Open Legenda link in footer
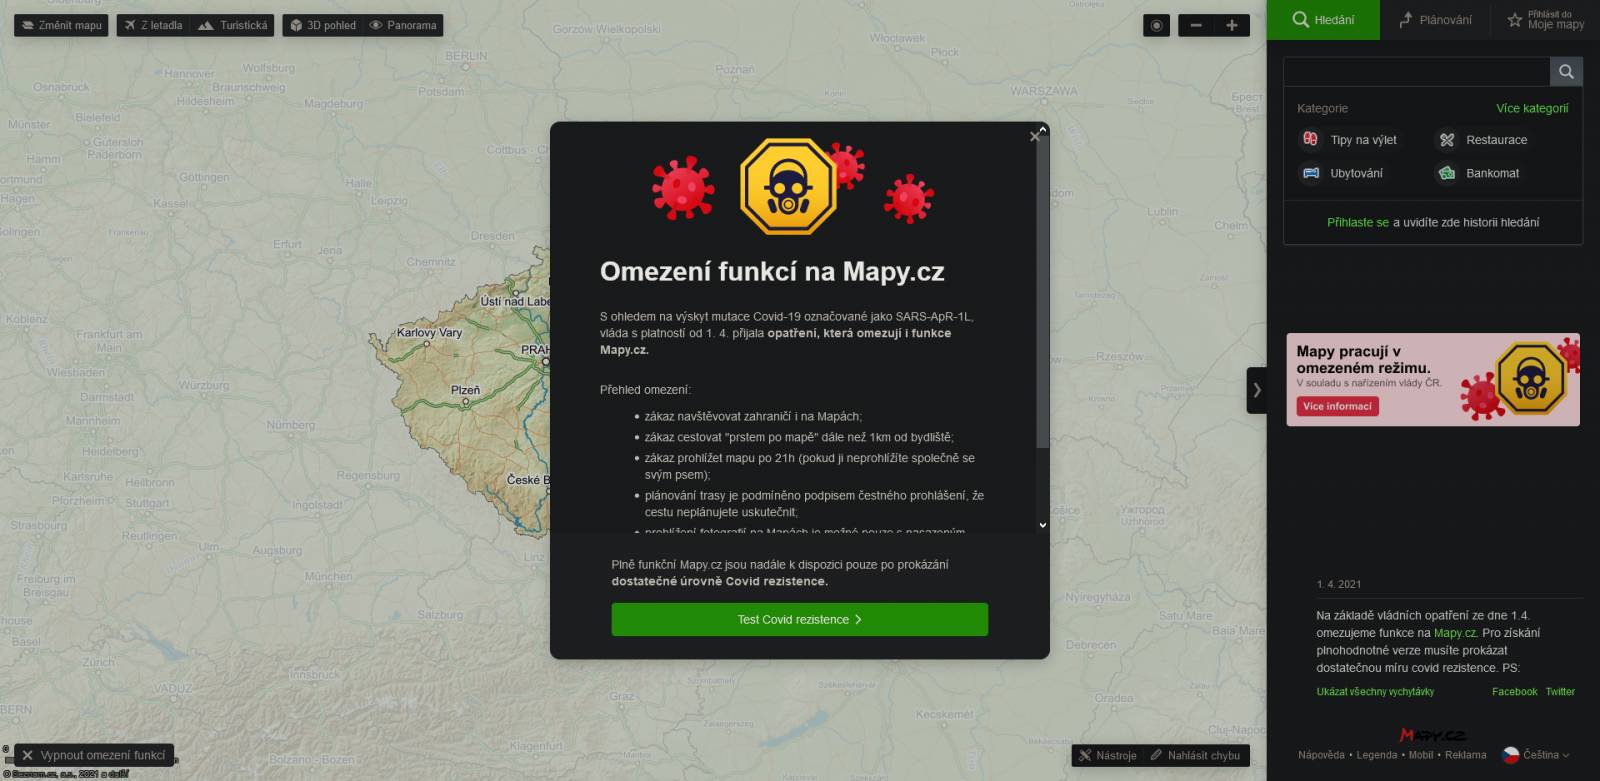The image size is (1600, 781). [1376, 755]
